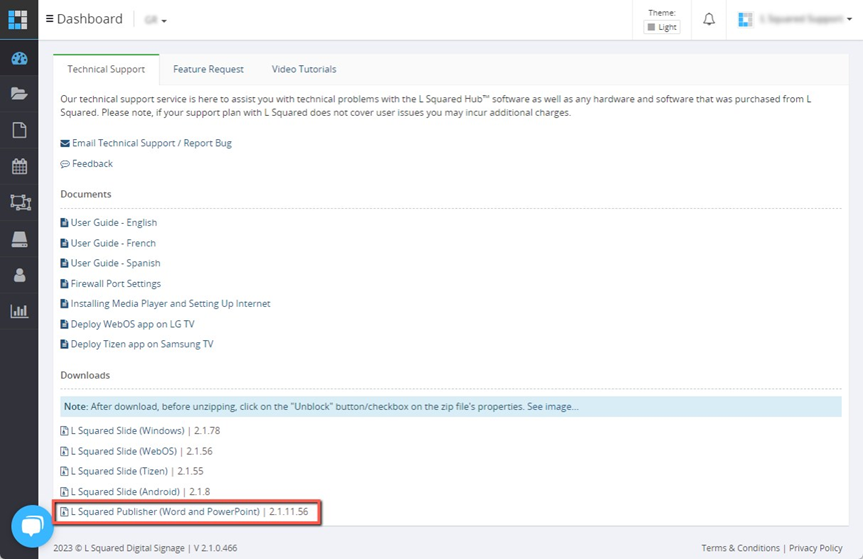Viewport: 863px width, 559px height.
Task: Open Terms & Conditions link
Action: pos(740,548)
